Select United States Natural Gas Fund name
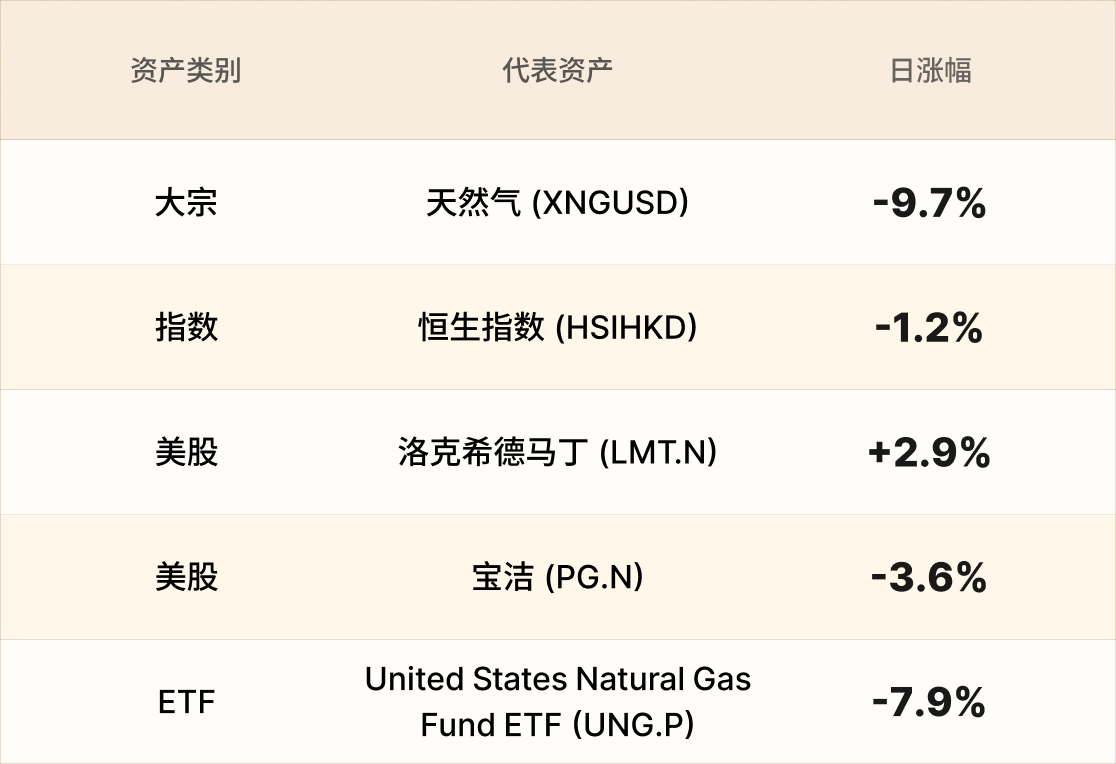This screenshot has height=764, width=1116. click(x=557, y=680)
